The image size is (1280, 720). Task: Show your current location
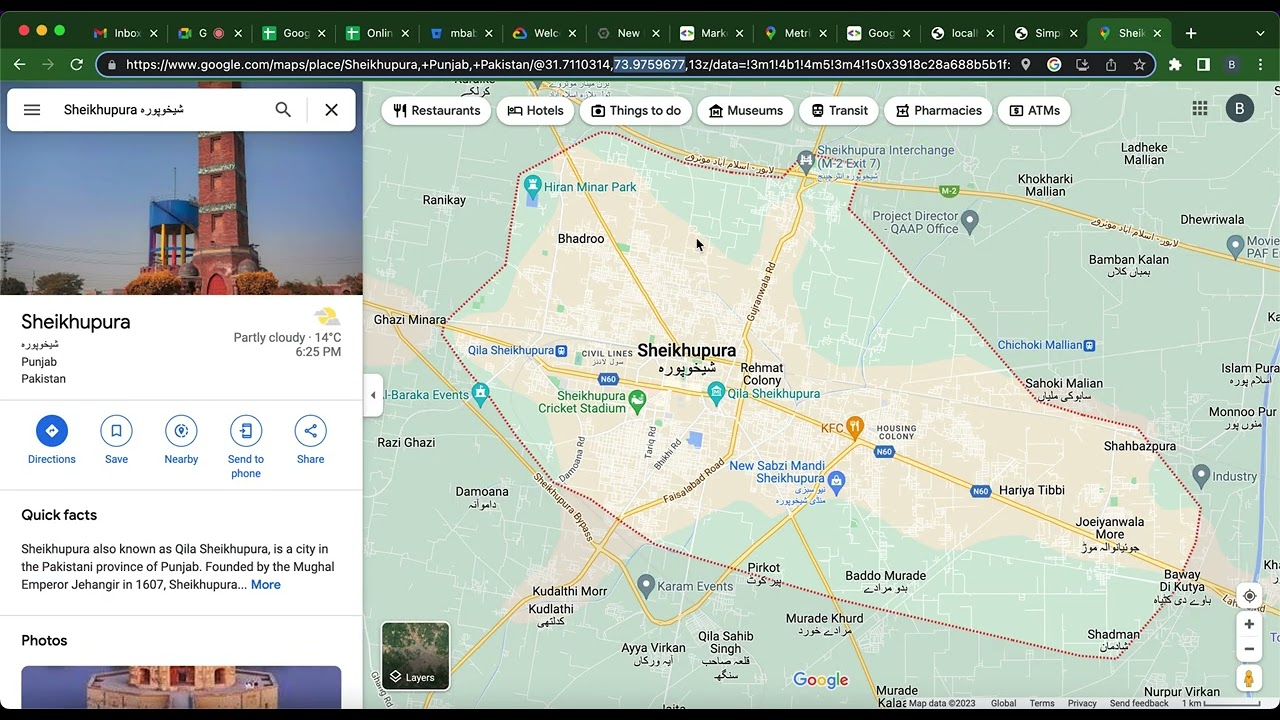[x=1249, y=596]
